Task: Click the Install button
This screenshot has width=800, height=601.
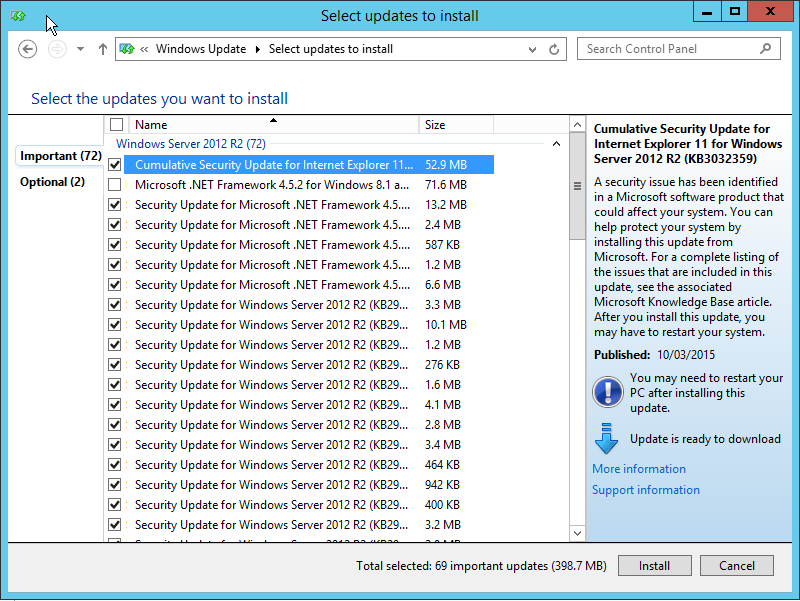Action: click(655, 566)
